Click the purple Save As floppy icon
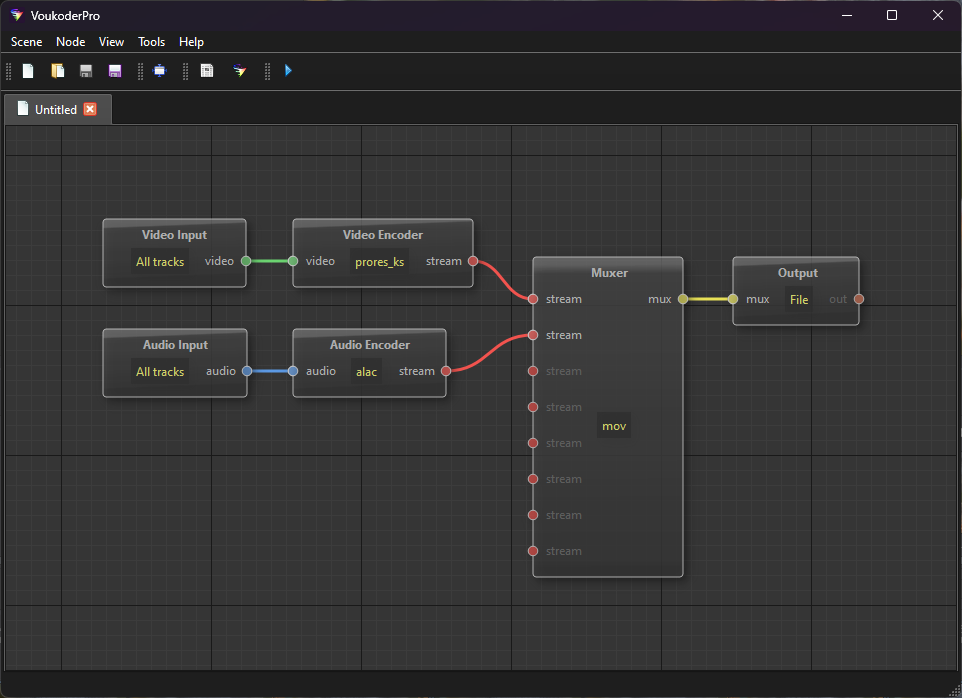Viewport: 962px width, 698px height. point(114,71)
